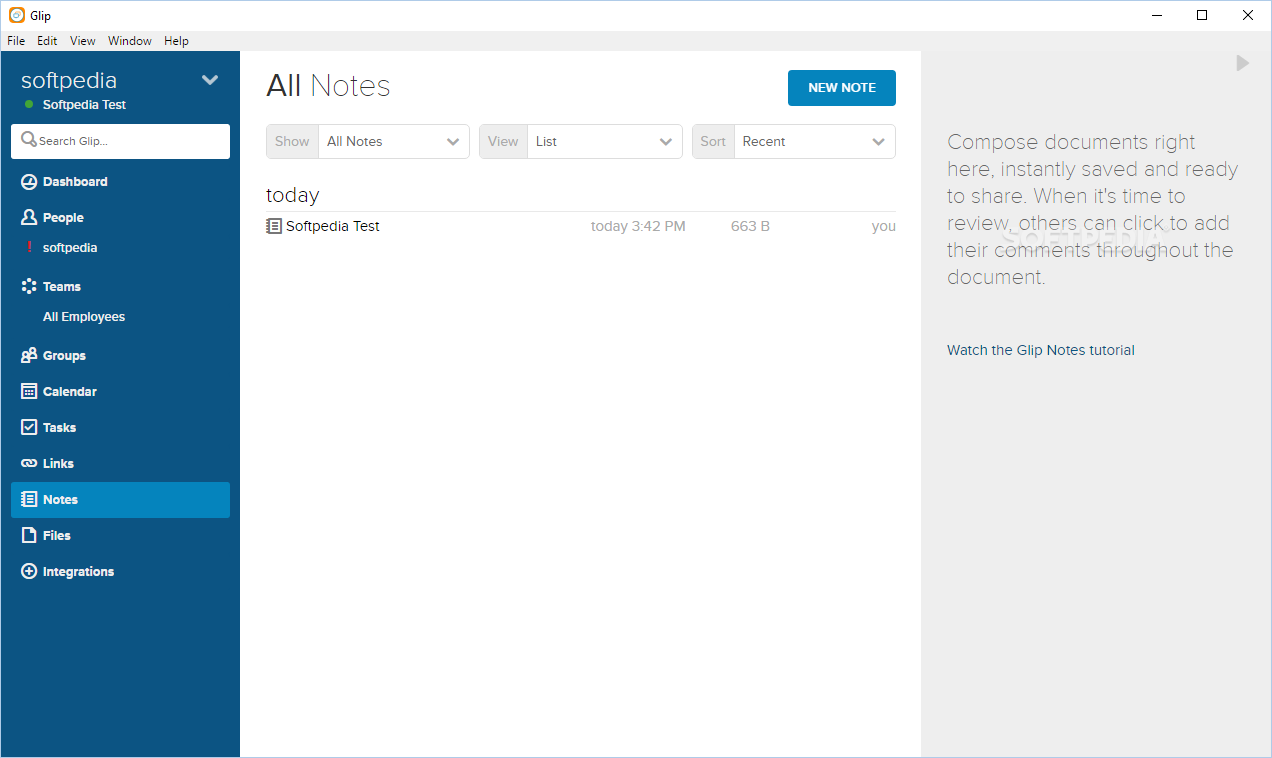
Task: Click the Calendar icon in sidebar
Action: [x=29, y=391]
